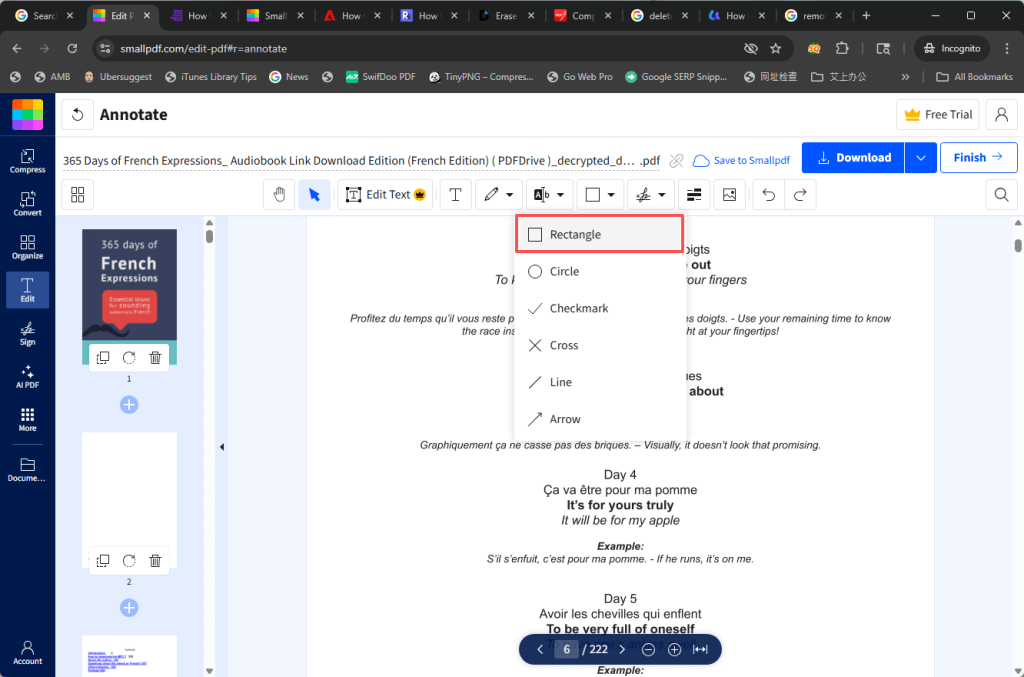Click the Finish button

click(x=977, y=157)
